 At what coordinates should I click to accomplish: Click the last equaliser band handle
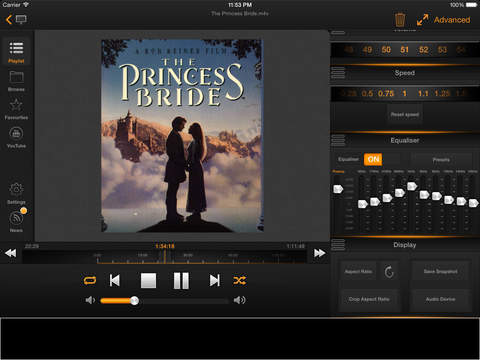(473, 203)
